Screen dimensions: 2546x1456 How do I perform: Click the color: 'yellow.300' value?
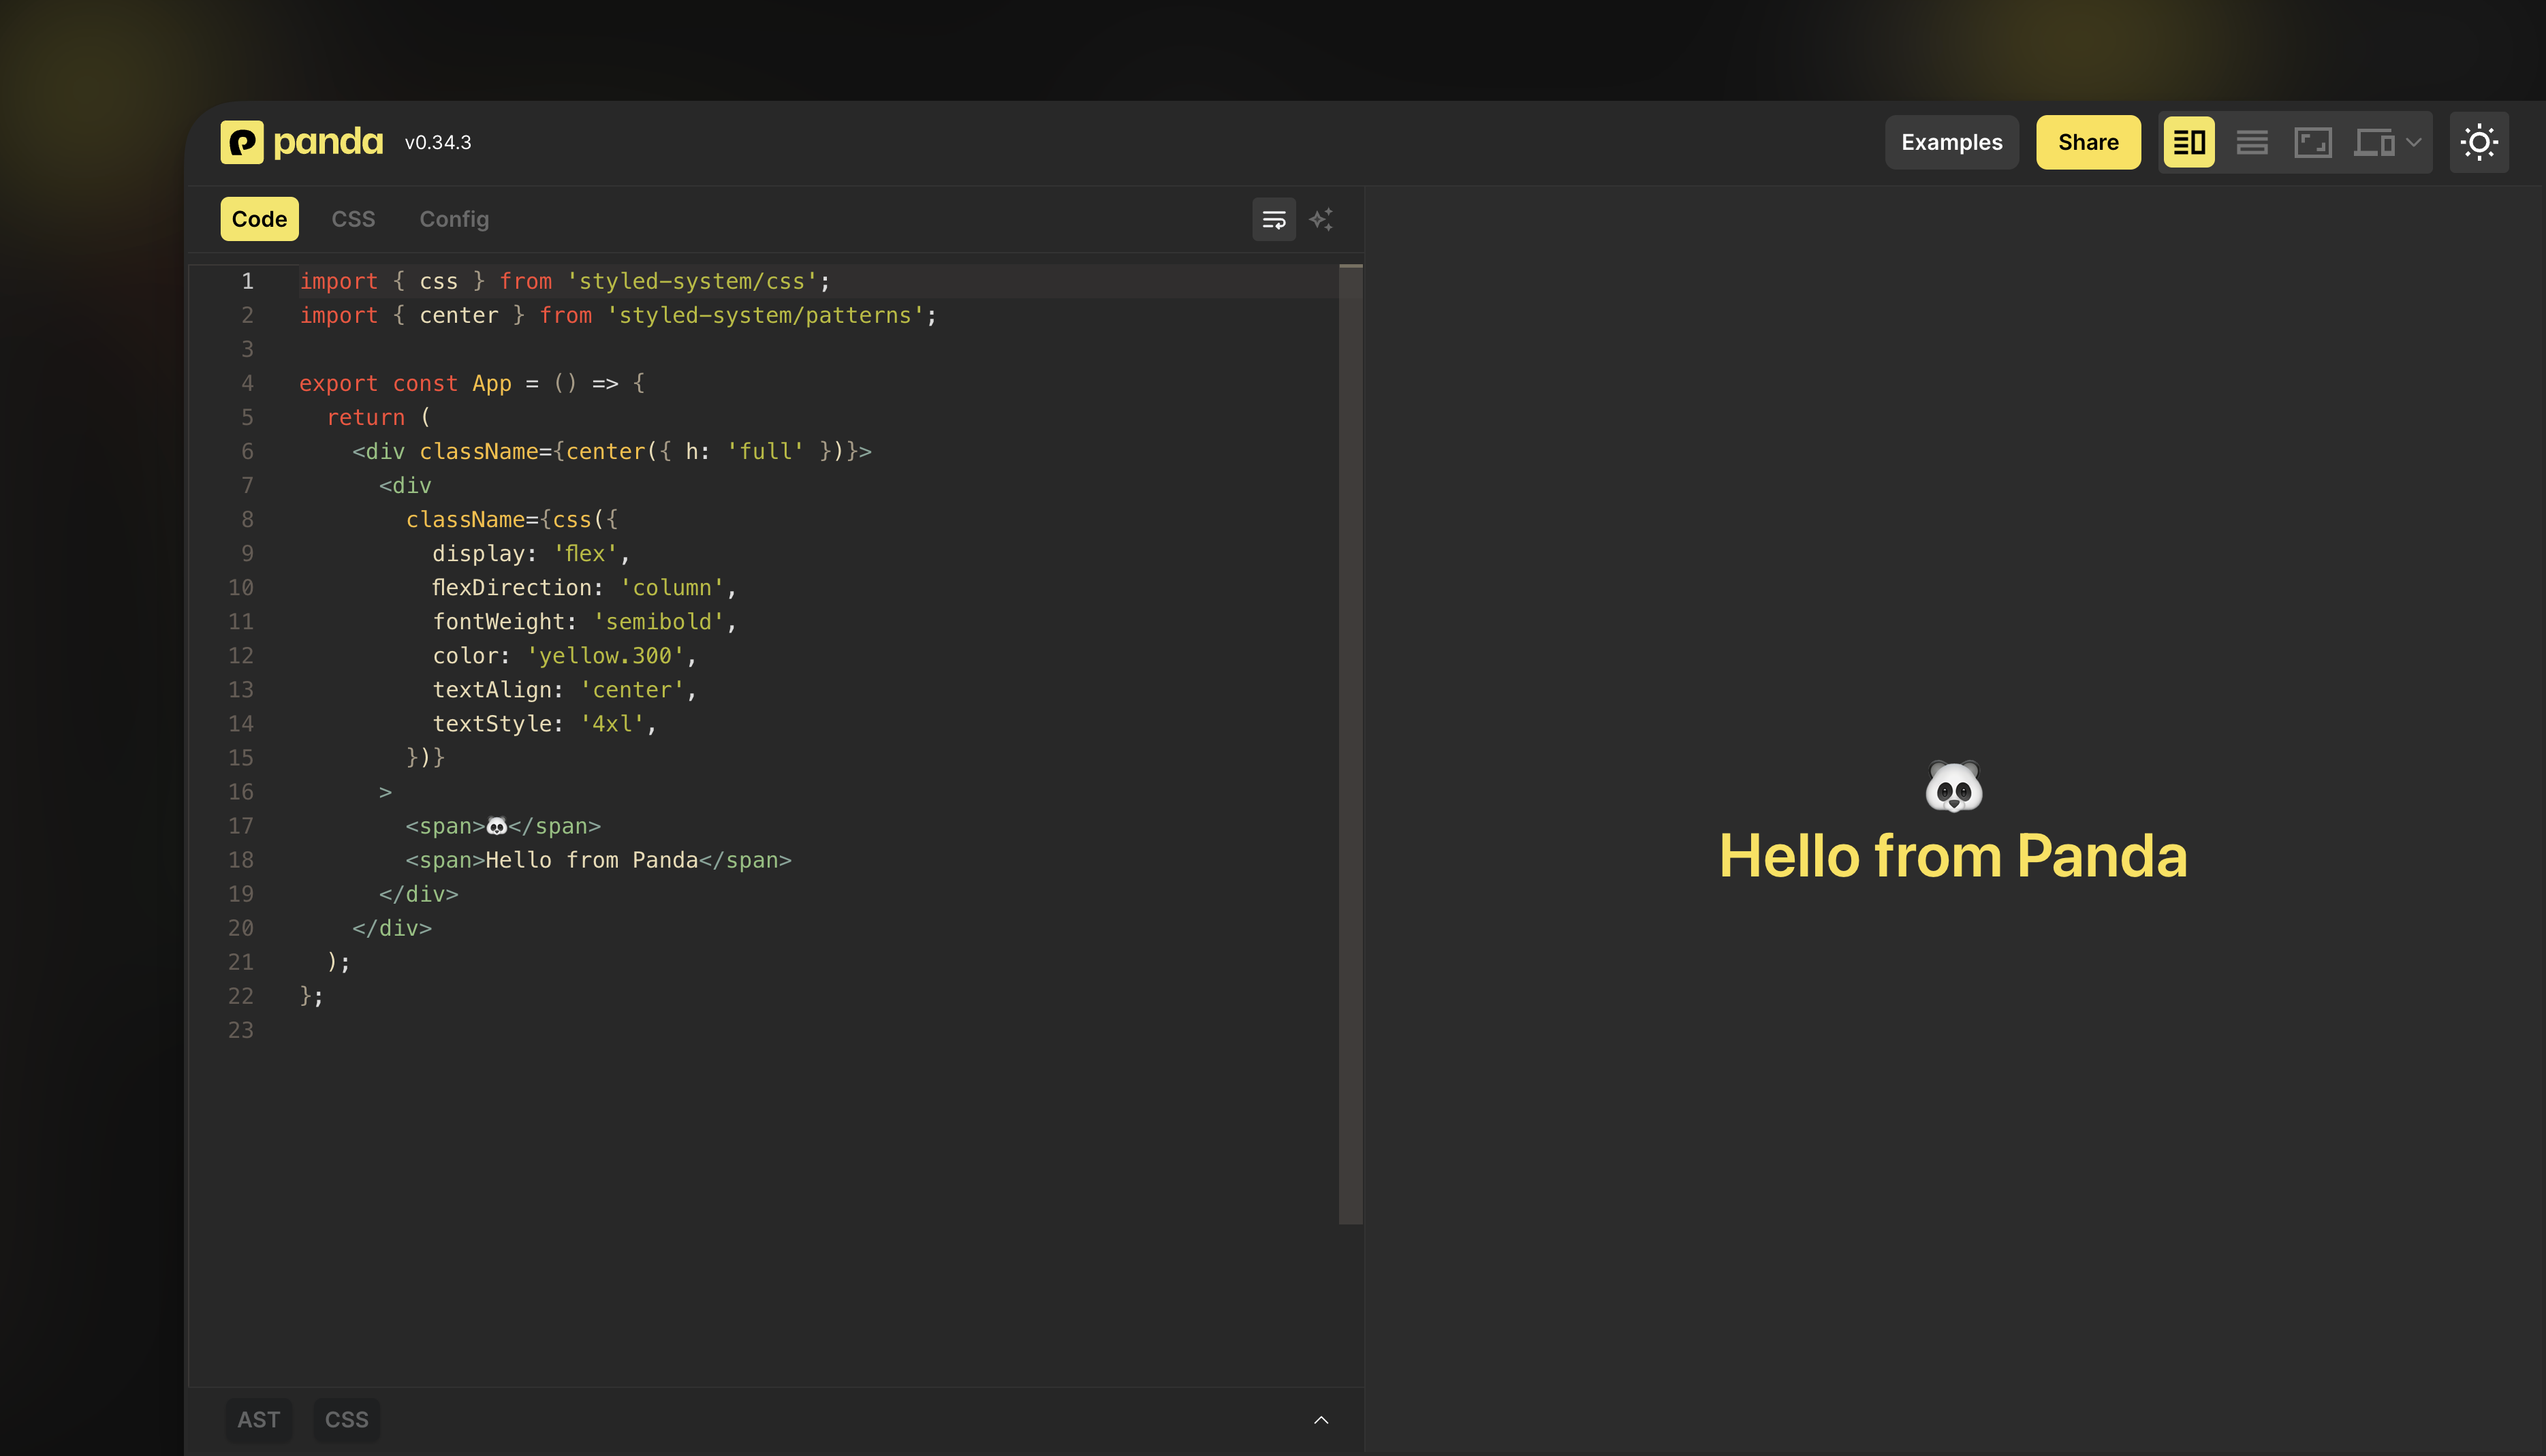tap(605, 655)
